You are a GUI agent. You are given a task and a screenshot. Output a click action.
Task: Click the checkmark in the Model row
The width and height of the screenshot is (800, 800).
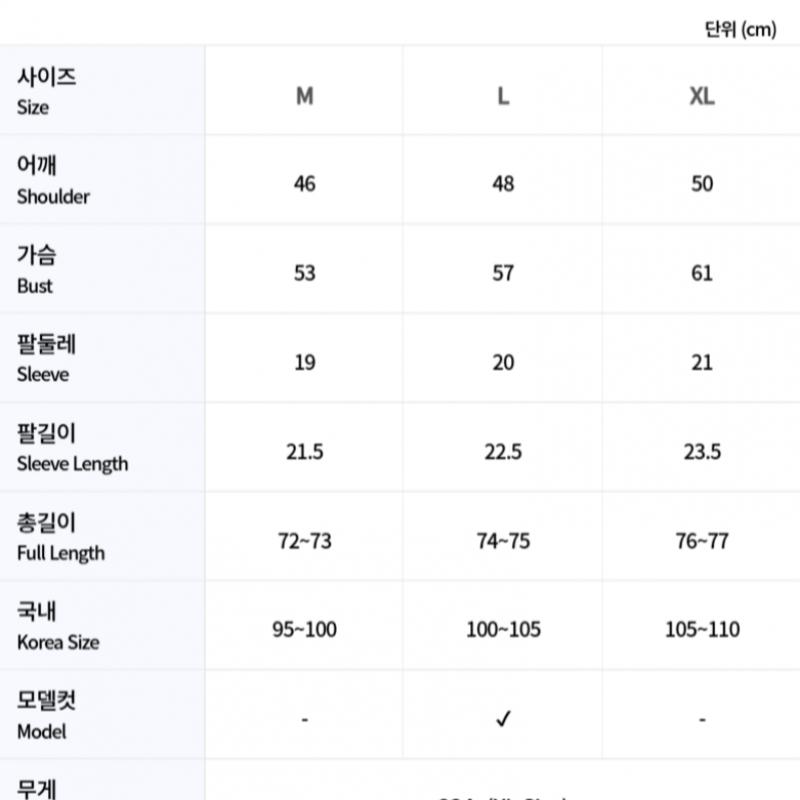[503, 720]
